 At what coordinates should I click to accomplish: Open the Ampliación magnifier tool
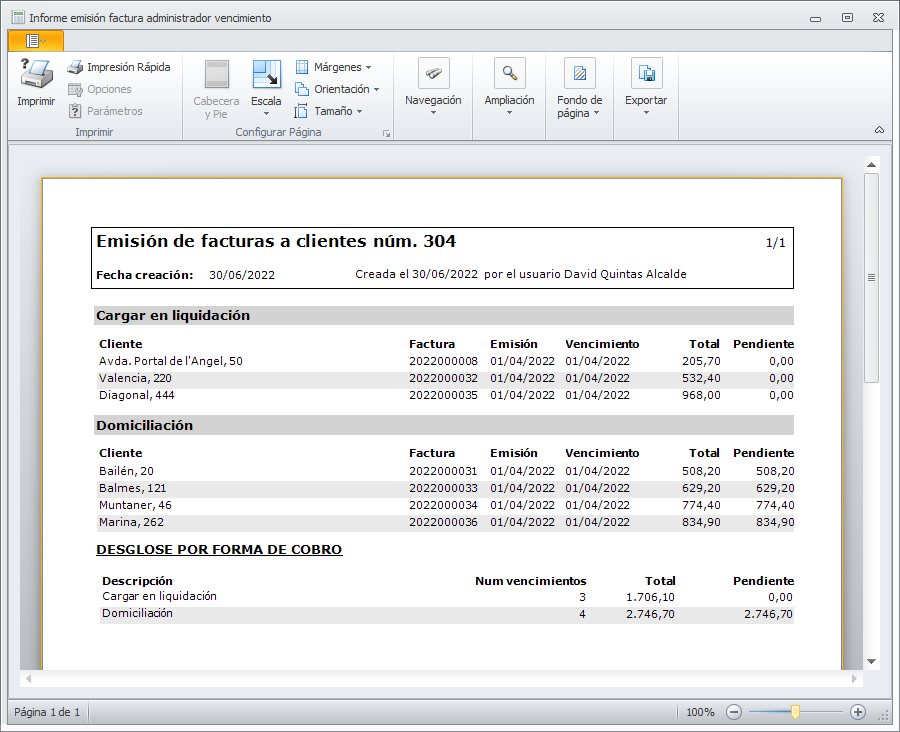point(509,75)
